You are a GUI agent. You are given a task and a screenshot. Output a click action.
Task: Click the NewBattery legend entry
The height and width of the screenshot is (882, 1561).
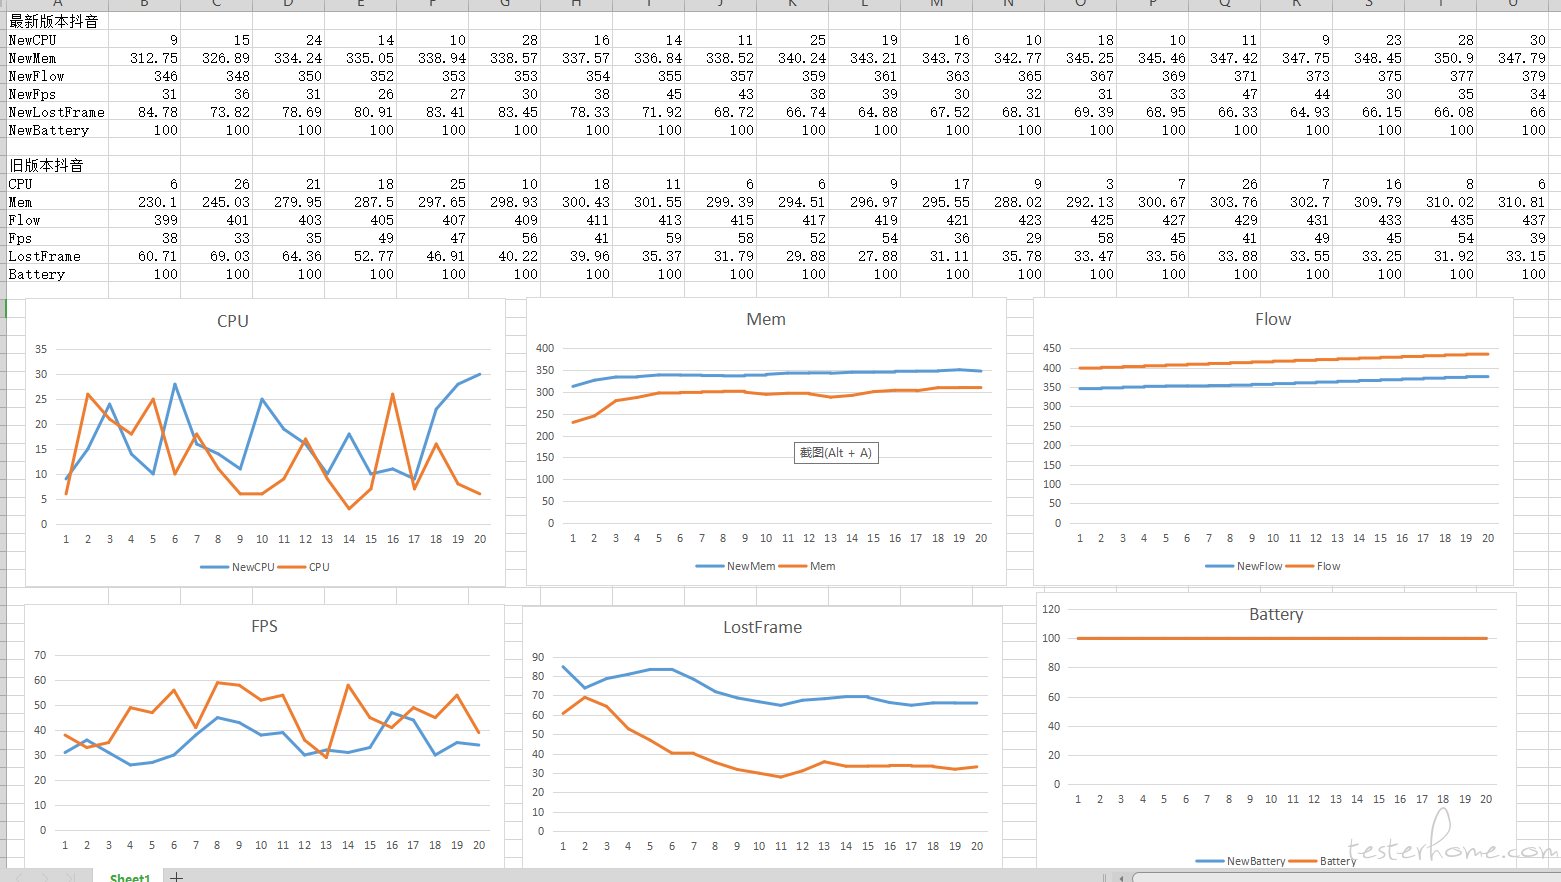1240,861
